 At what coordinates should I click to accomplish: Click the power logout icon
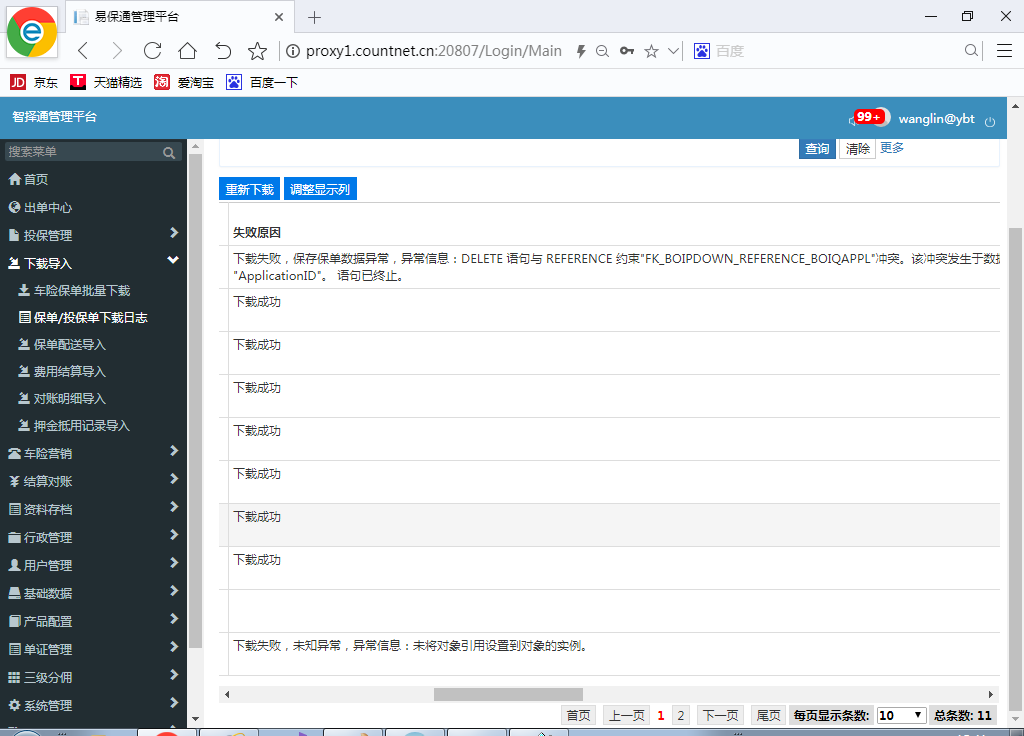pos(990,121)
